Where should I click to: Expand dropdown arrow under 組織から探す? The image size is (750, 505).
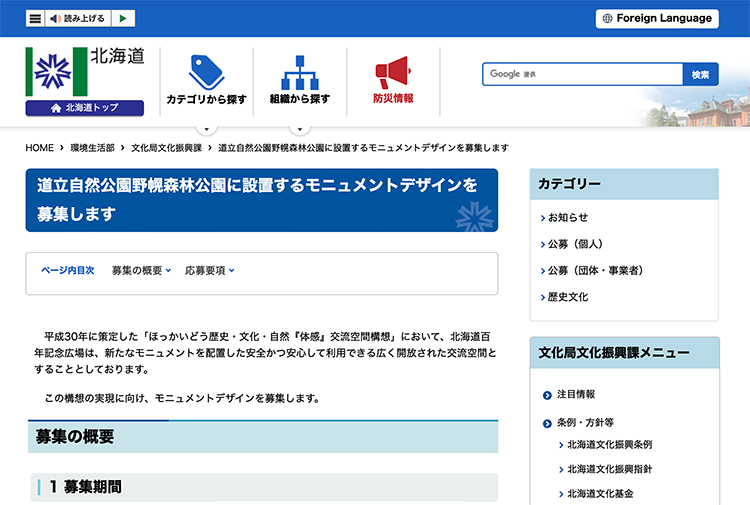pyautogui.click(x=300, y=129)
